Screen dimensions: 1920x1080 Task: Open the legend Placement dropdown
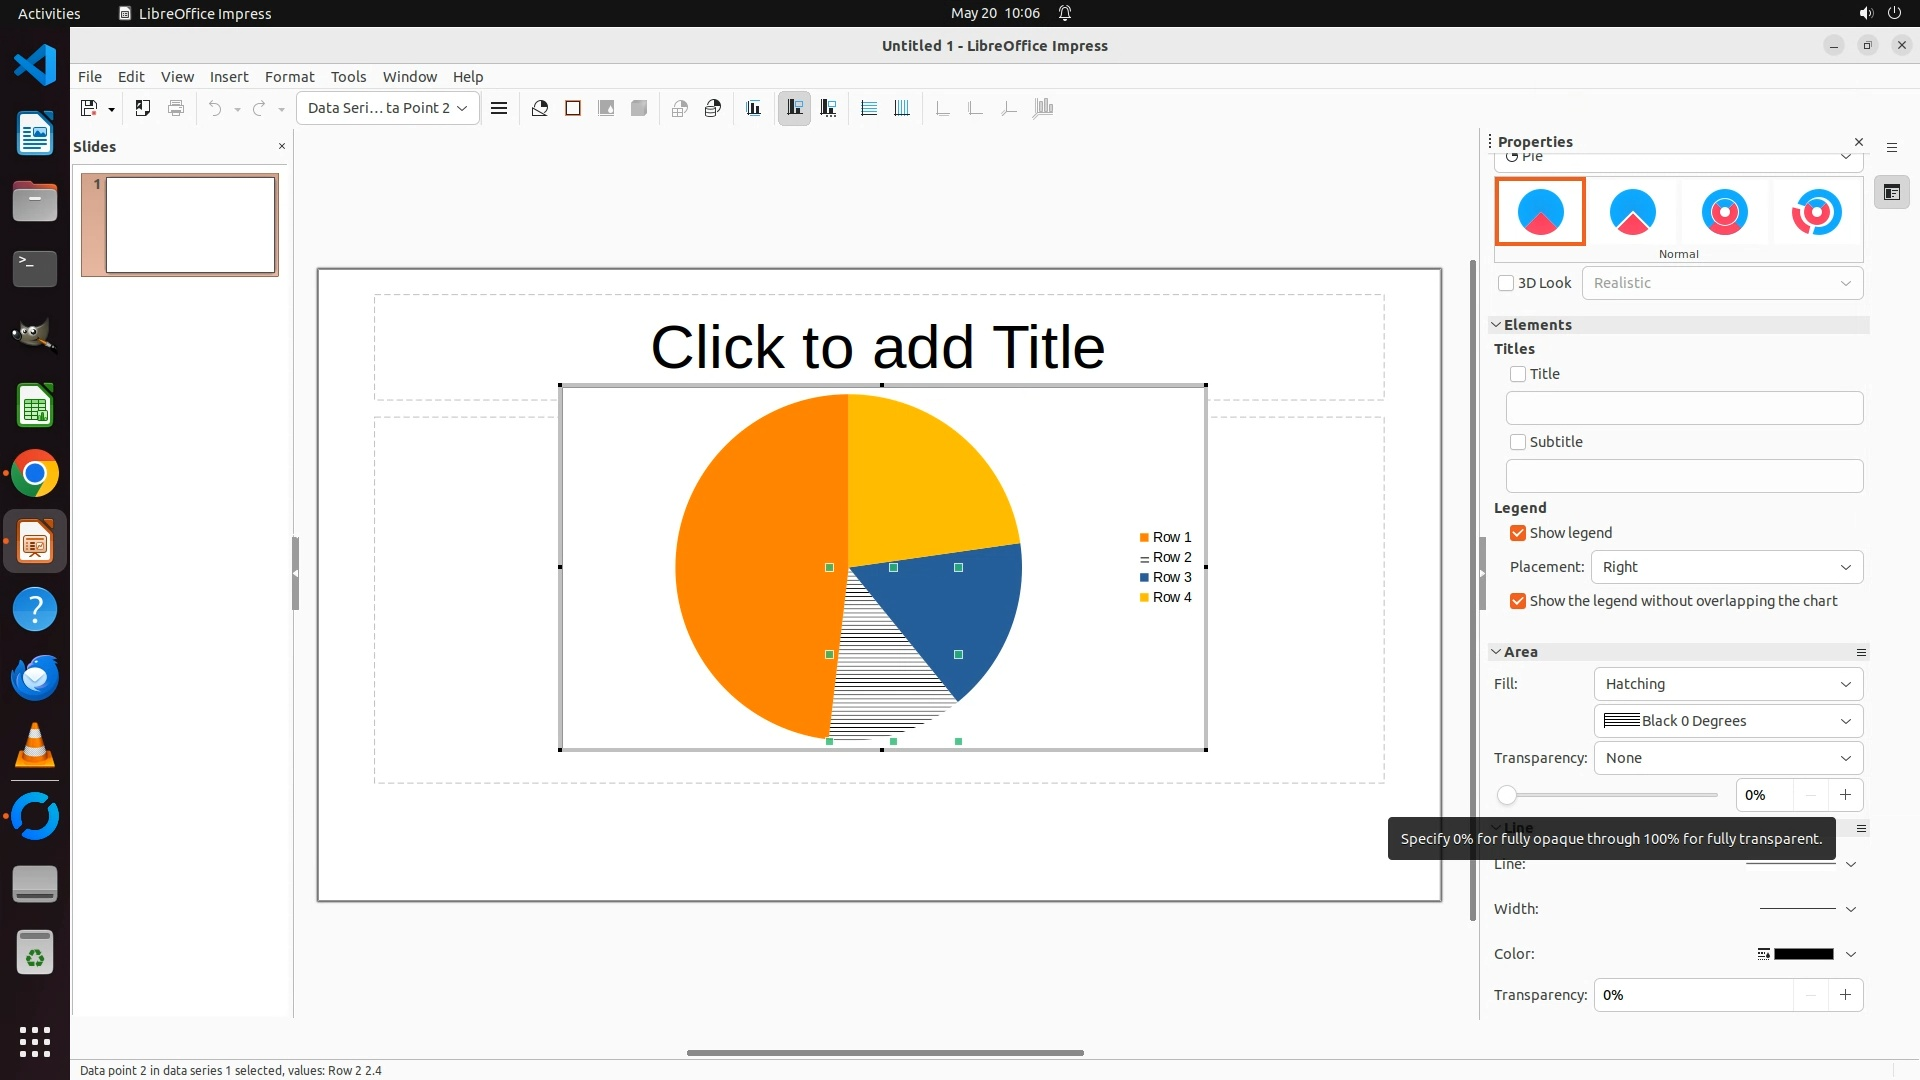(1727, 567)
